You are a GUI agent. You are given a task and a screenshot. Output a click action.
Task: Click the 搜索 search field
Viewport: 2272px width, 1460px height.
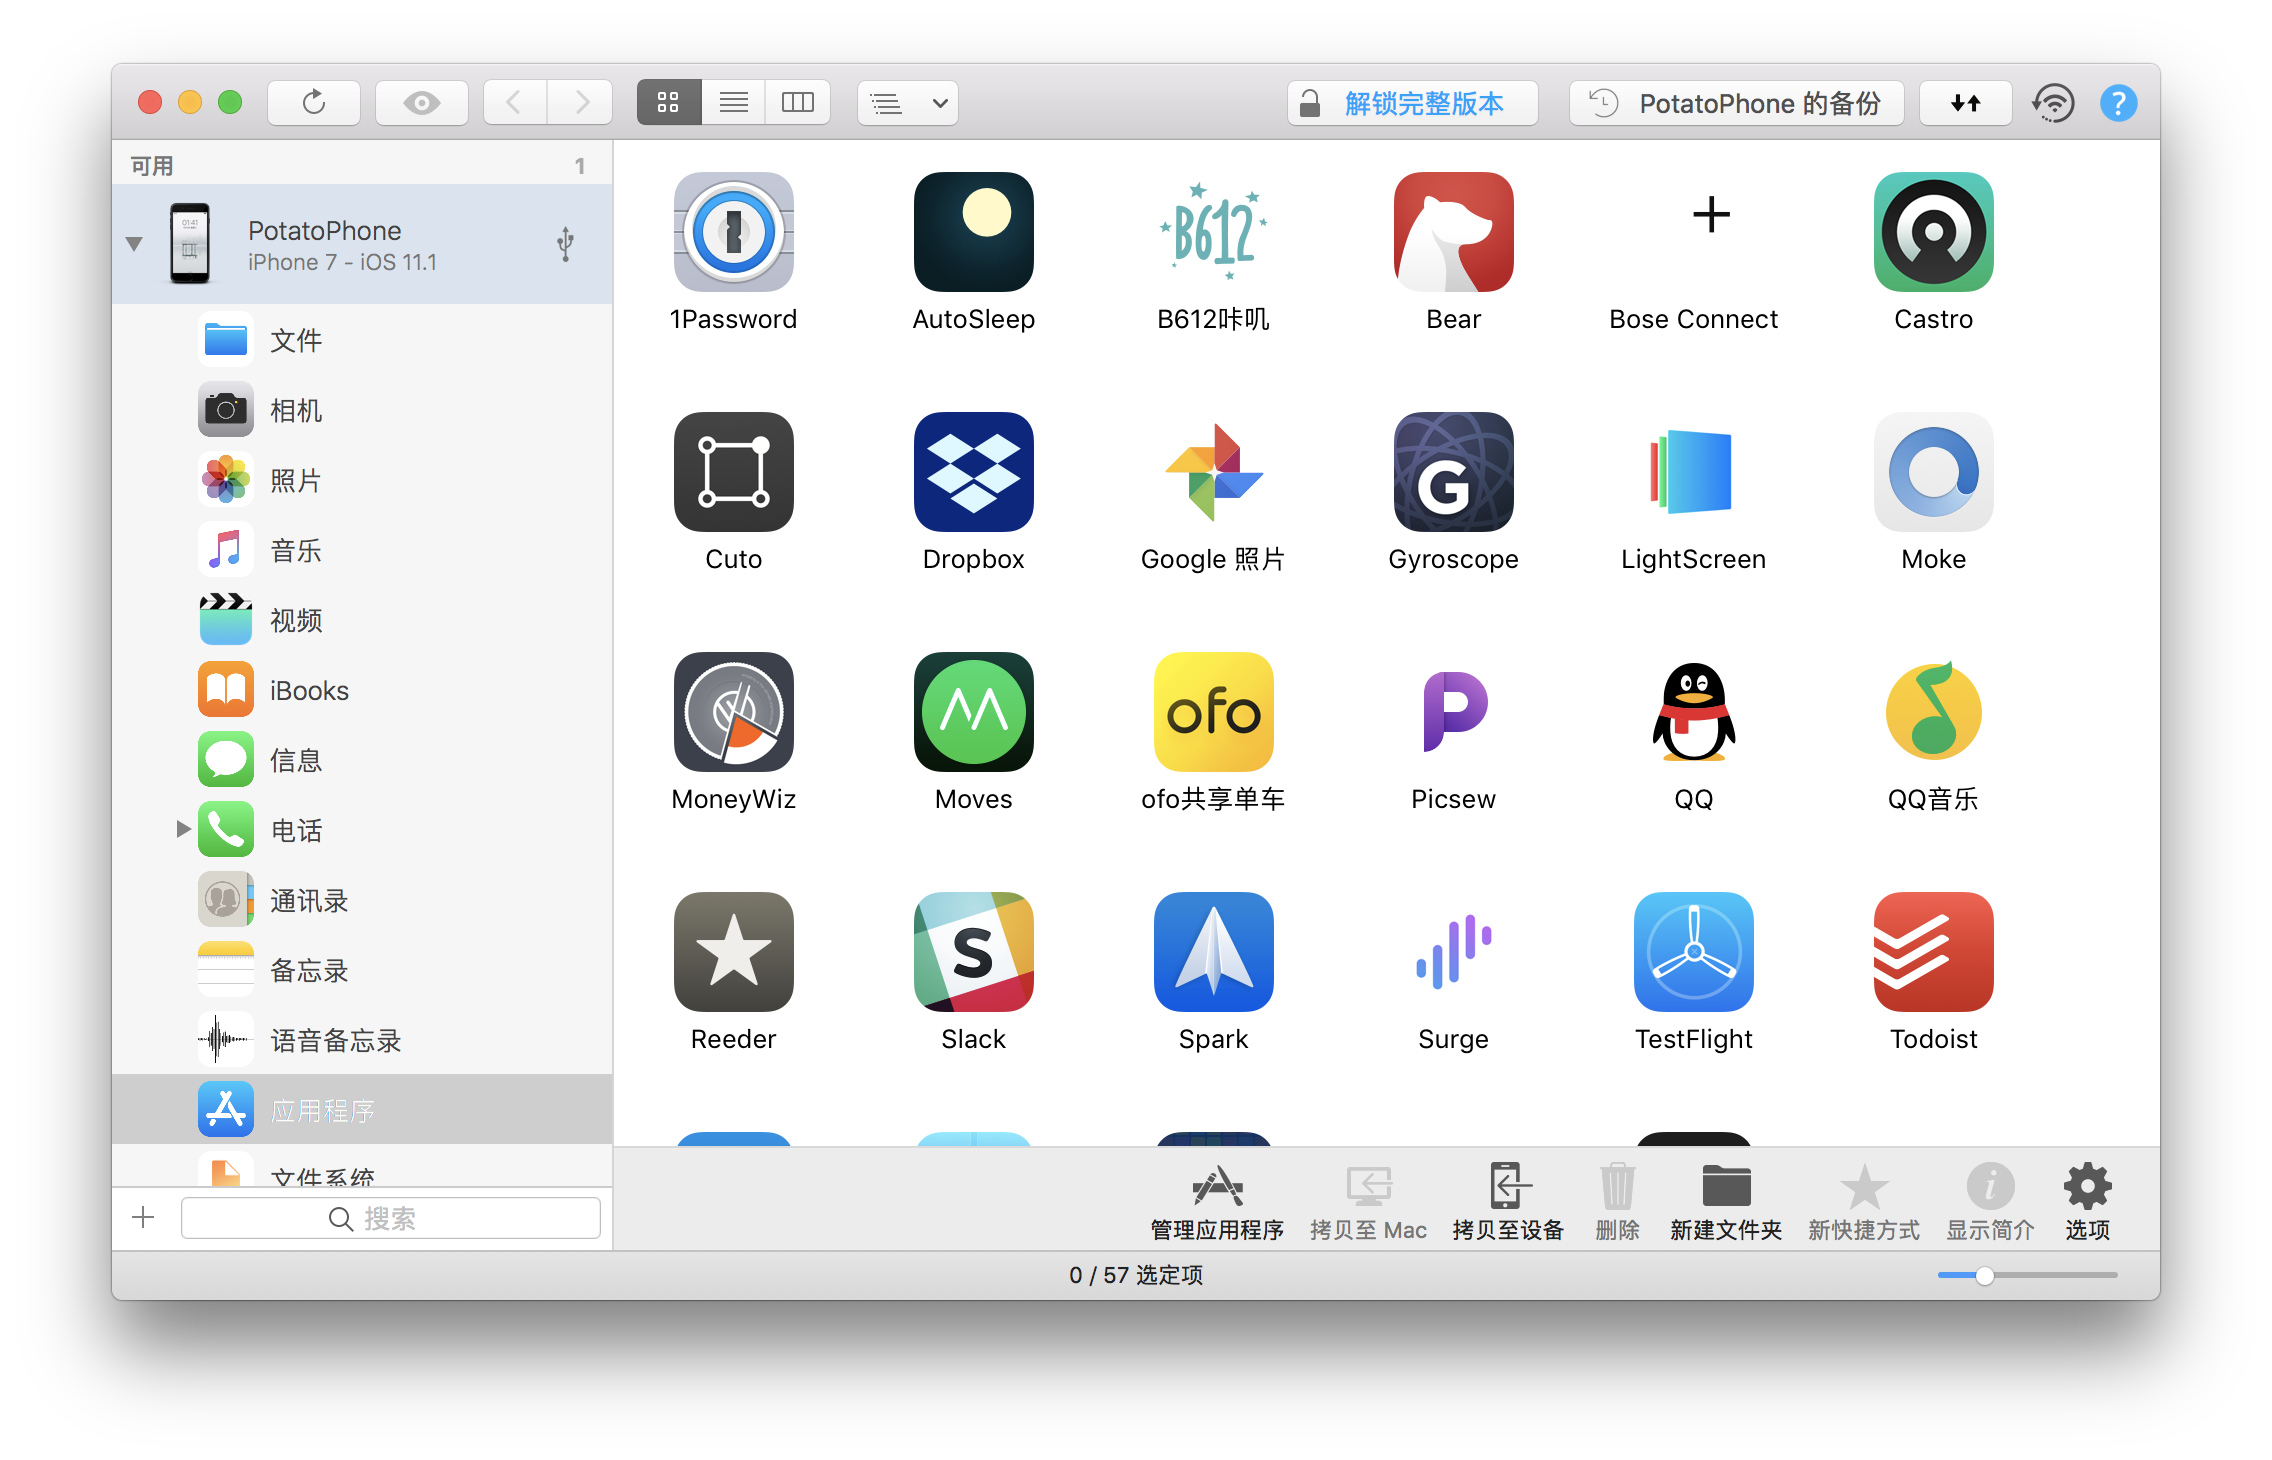pyautogui.click(x=391, y=1218)
